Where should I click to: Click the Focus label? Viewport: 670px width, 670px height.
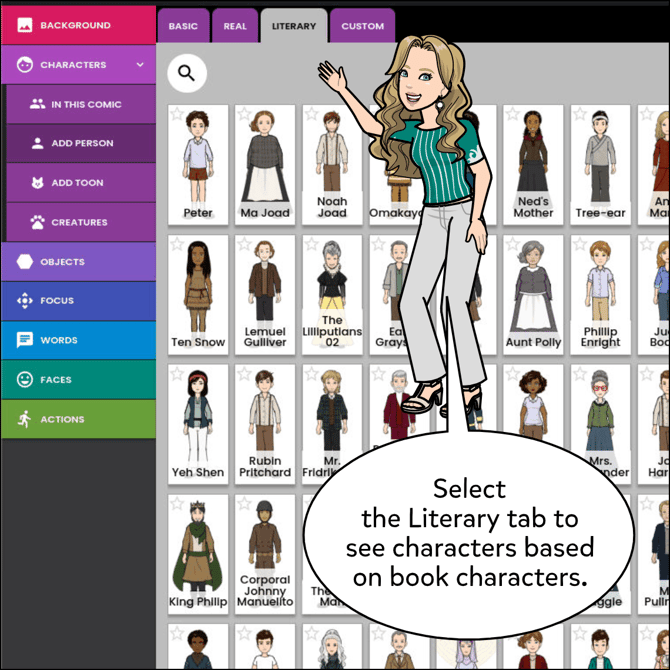tap(57, 300)
